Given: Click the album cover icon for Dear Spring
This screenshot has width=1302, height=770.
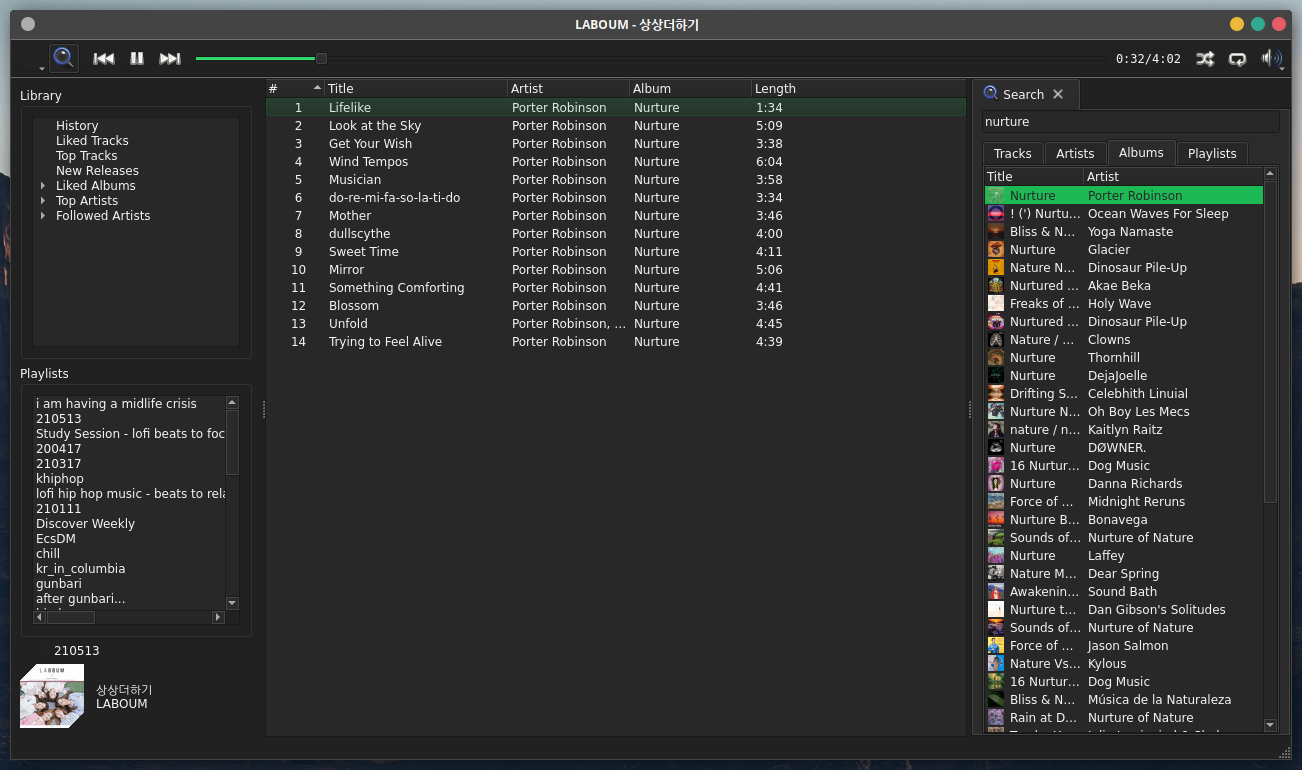Looking at the screenshot, I should 995,574.
